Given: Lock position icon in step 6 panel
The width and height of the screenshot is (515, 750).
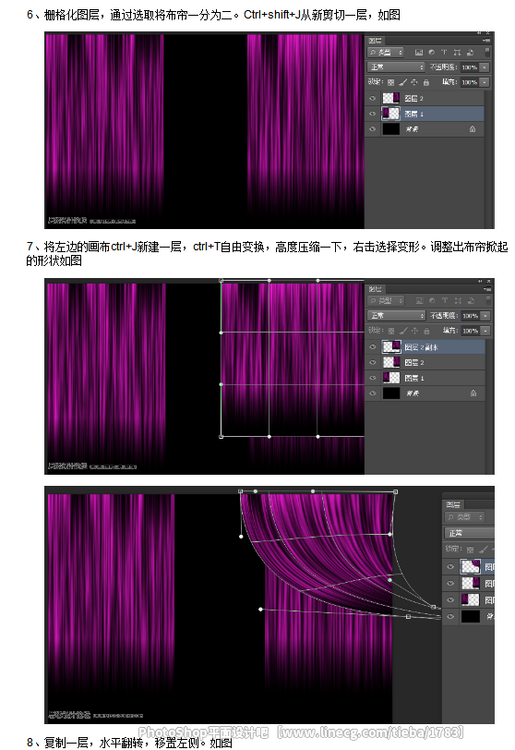Looking at the screenshot, I should 414,82.
